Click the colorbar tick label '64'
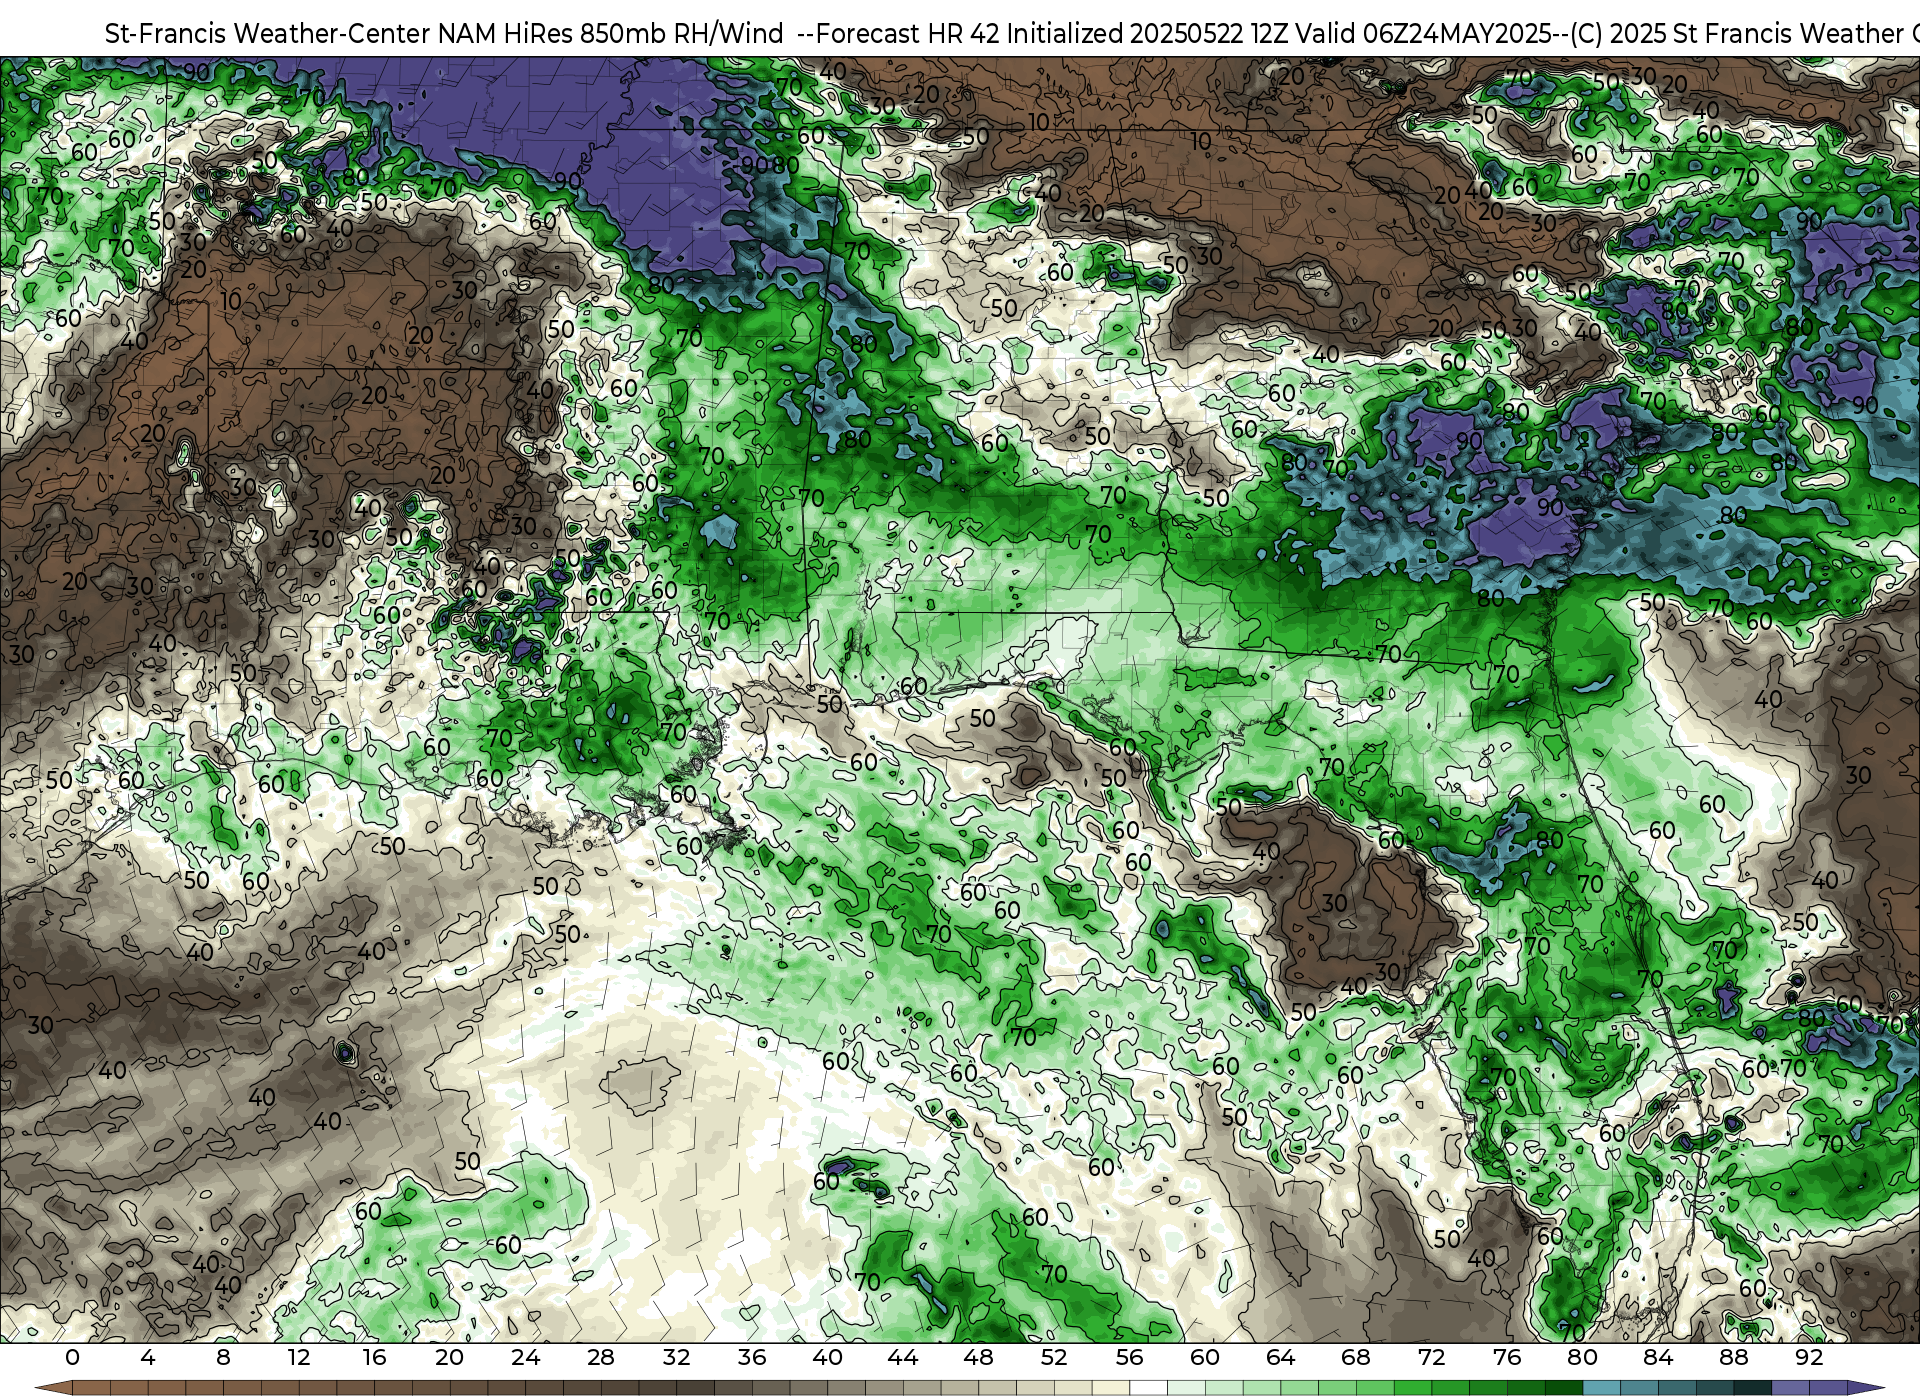The image size is (1920, 1400). pos(1280,1358)
